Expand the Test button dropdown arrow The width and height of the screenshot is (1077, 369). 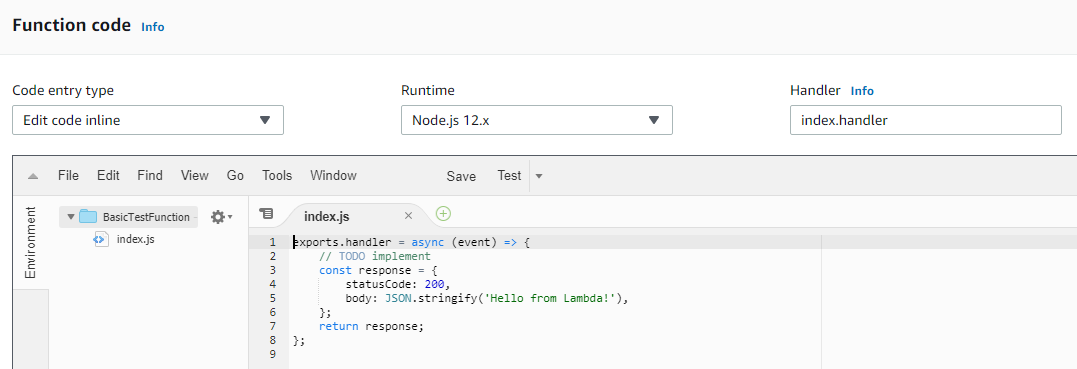(x=539, y=176)
